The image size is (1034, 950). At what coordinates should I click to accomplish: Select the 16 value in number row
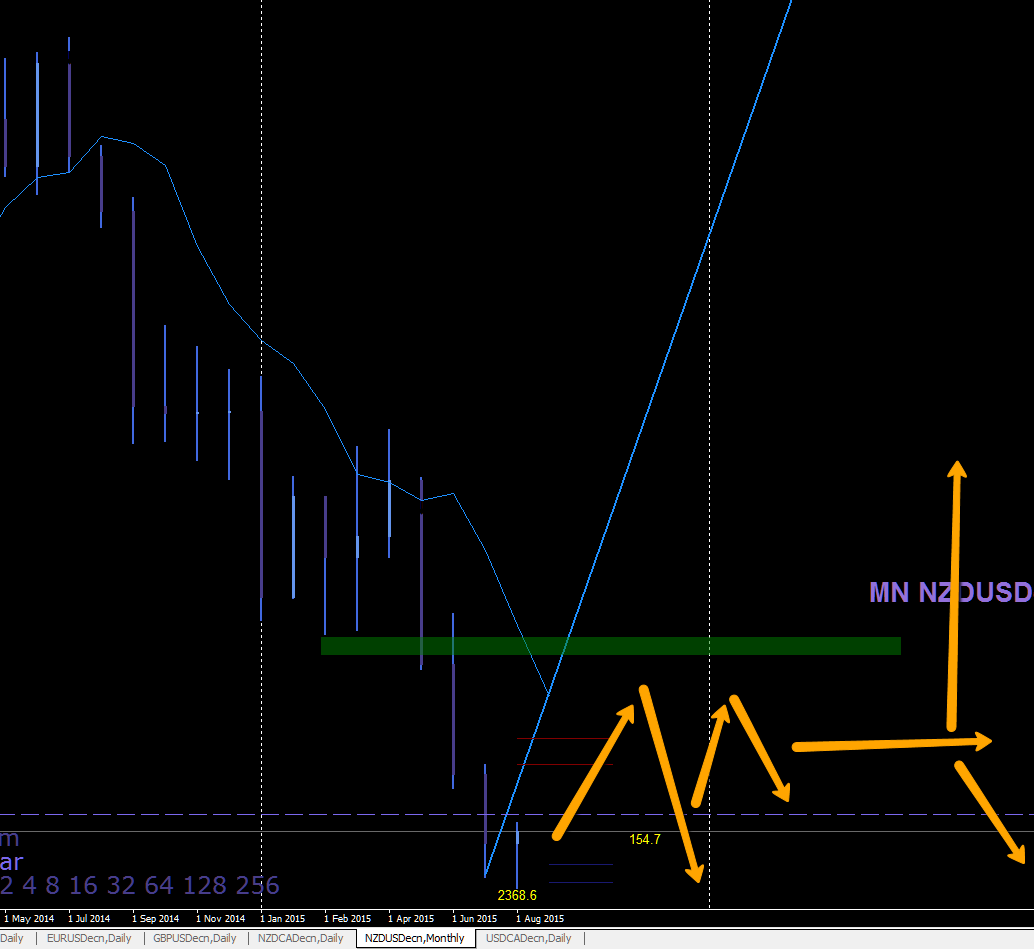tap(83, 885)
